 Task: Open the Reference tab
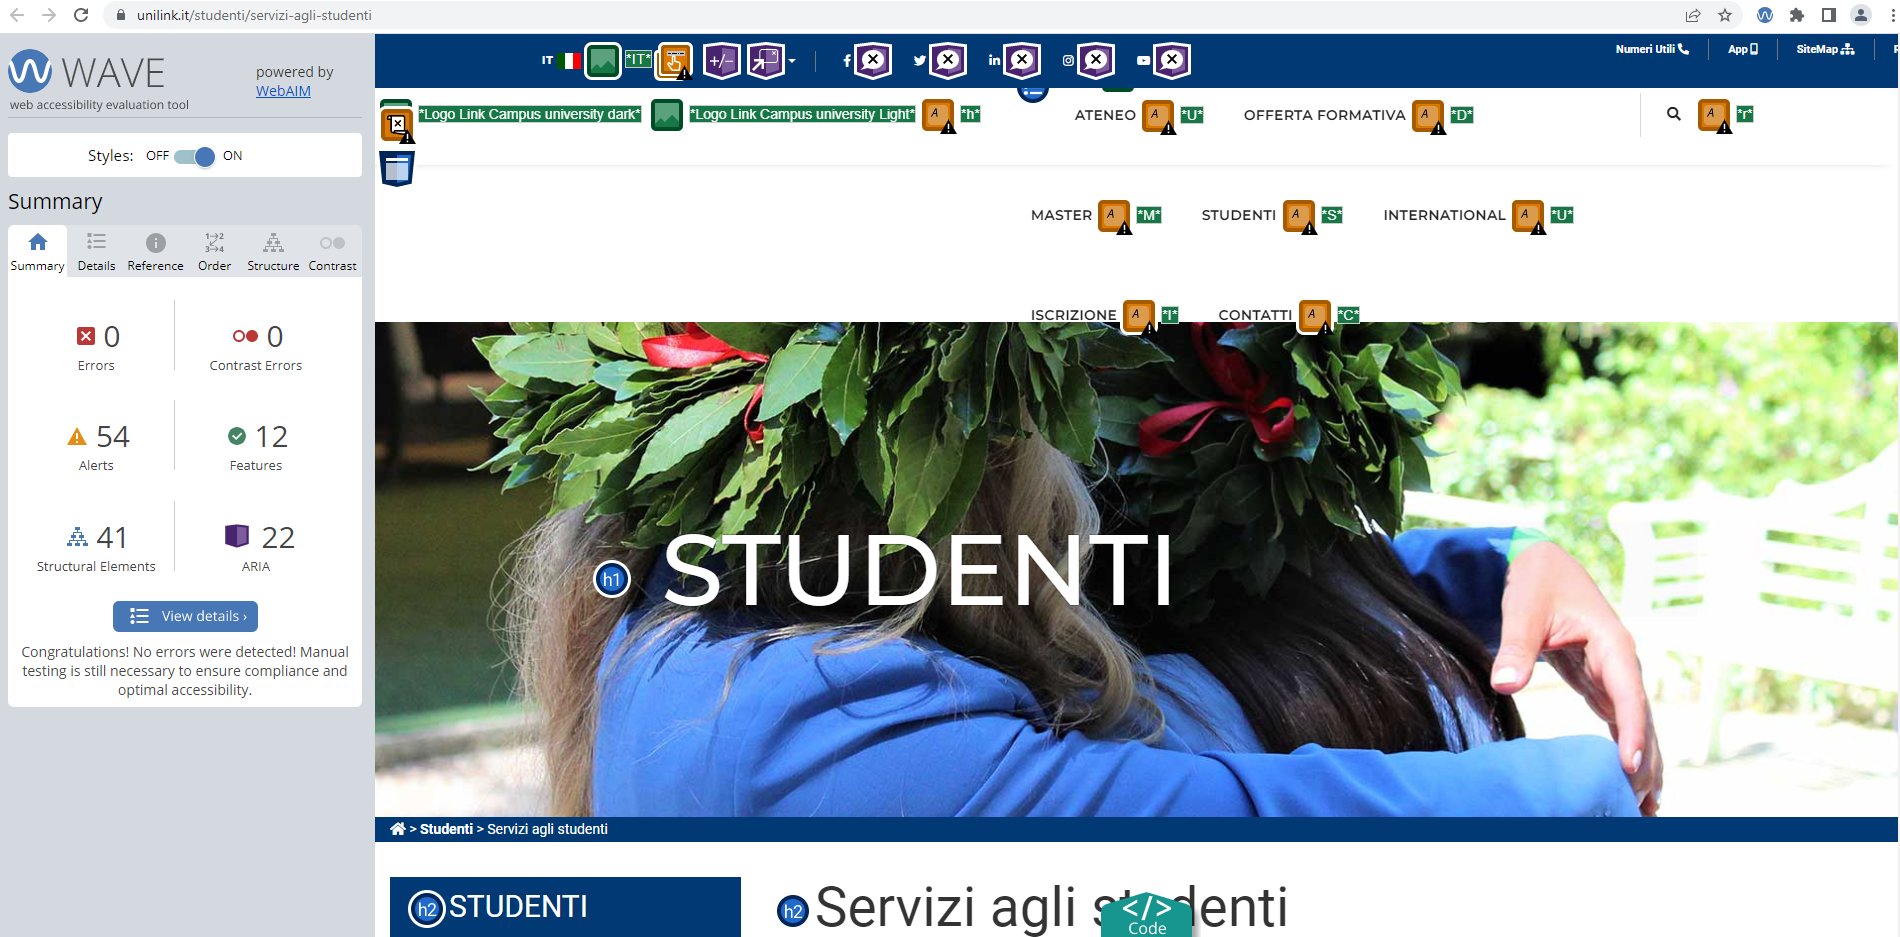point(155,252)
